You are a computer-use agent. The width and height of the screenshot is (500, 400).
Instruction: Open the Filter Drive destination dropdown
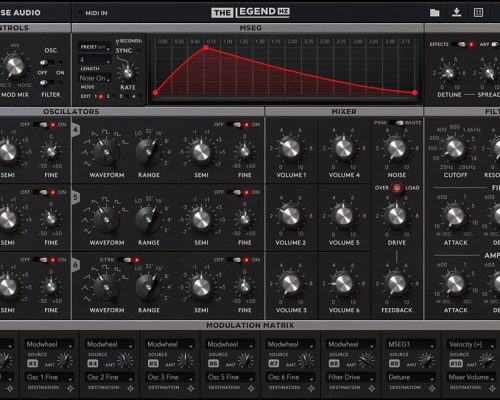pyautogui.click(x=351, y=377)
